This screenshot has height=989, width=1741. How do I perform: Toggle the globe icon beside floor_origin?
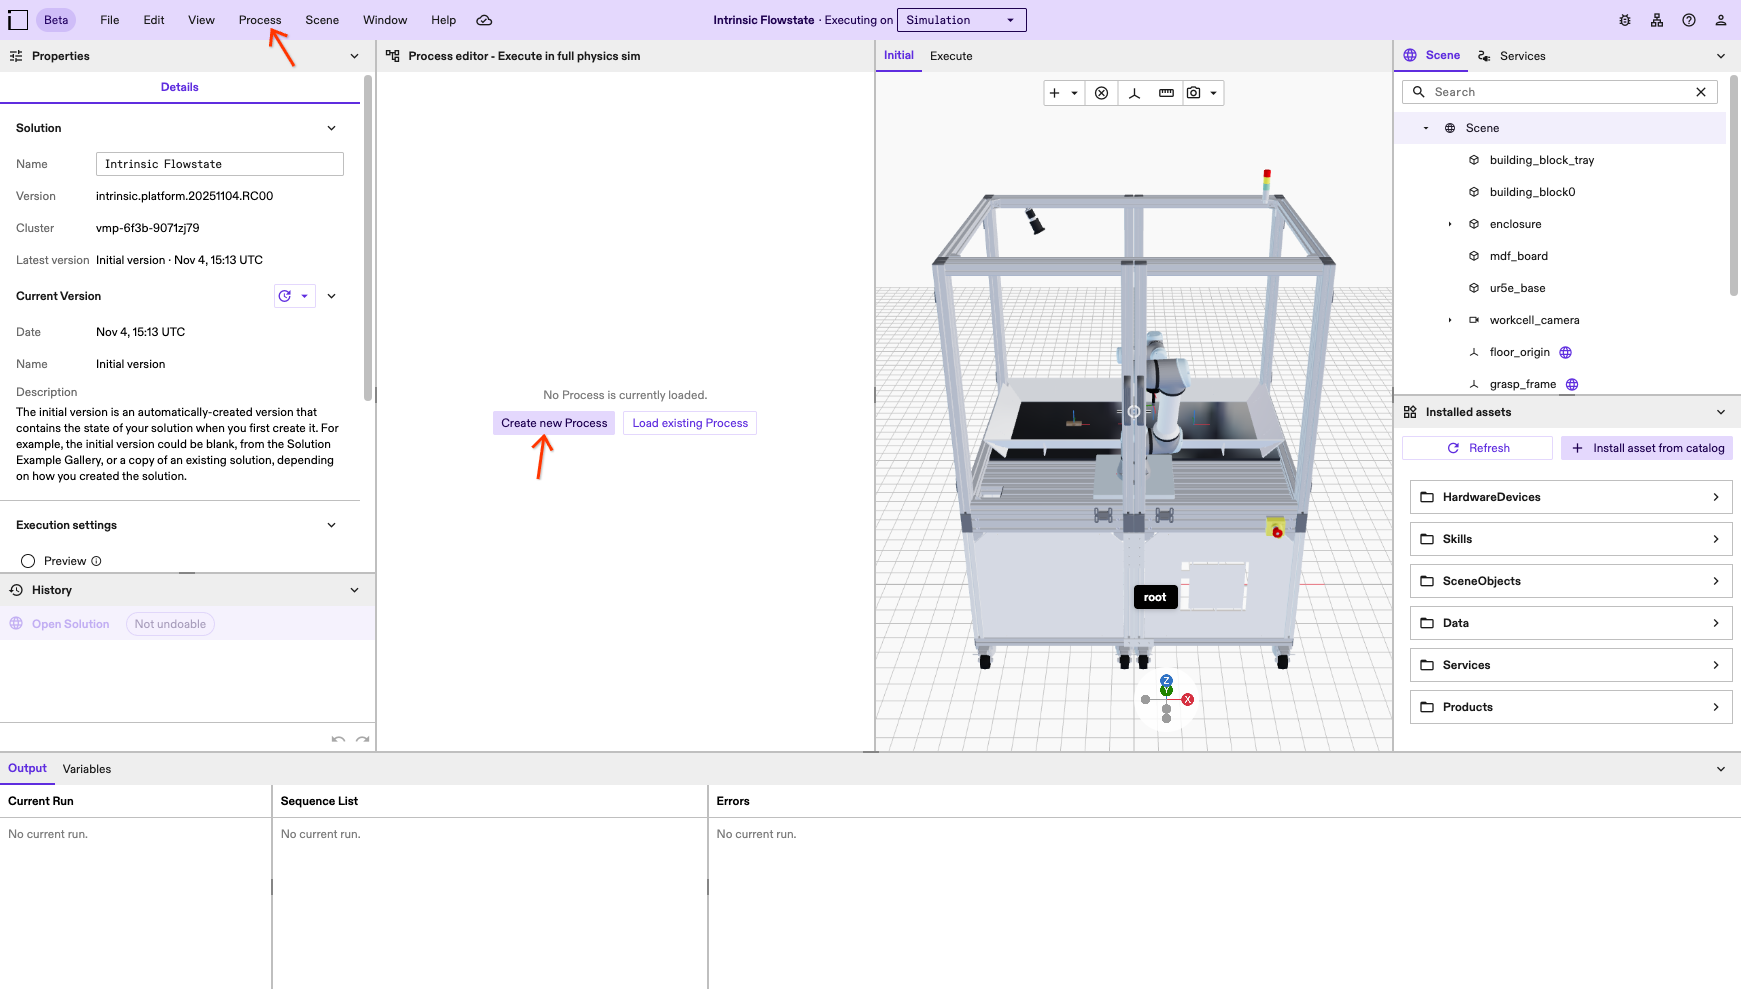(1566, 352)
